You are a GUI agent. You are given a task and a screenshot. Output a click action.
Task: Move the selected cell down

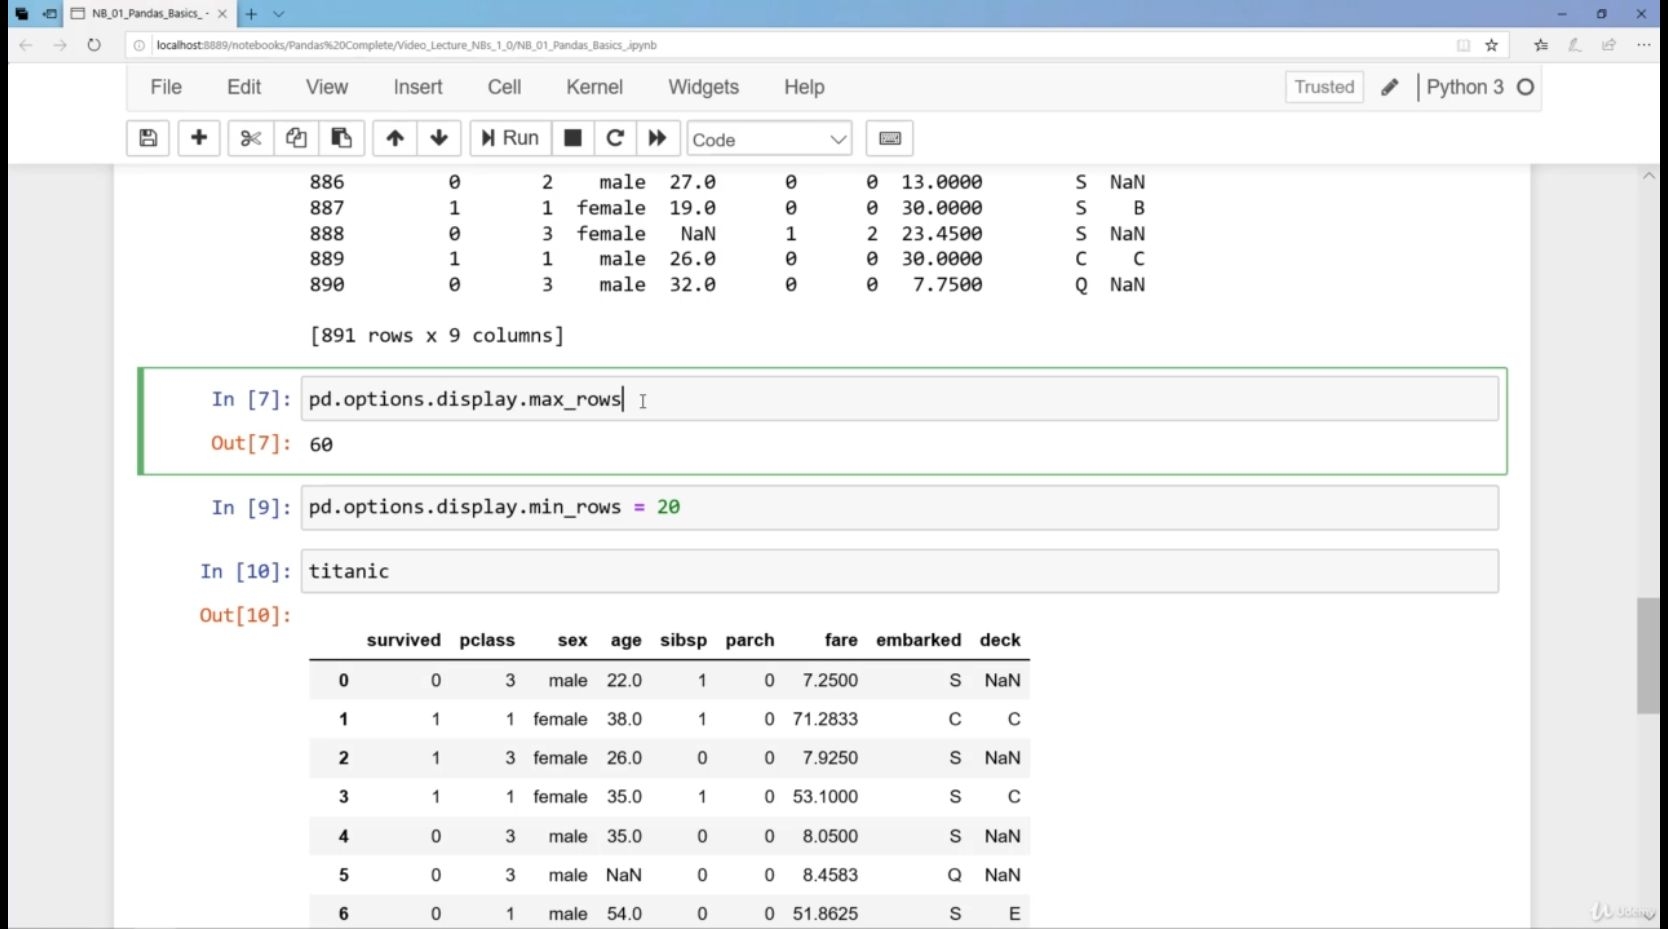439,138
